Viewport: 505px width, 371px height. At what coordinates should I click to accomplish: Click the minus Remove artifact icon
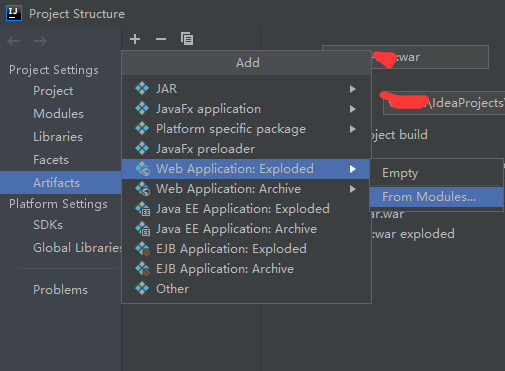coord(161,39)
